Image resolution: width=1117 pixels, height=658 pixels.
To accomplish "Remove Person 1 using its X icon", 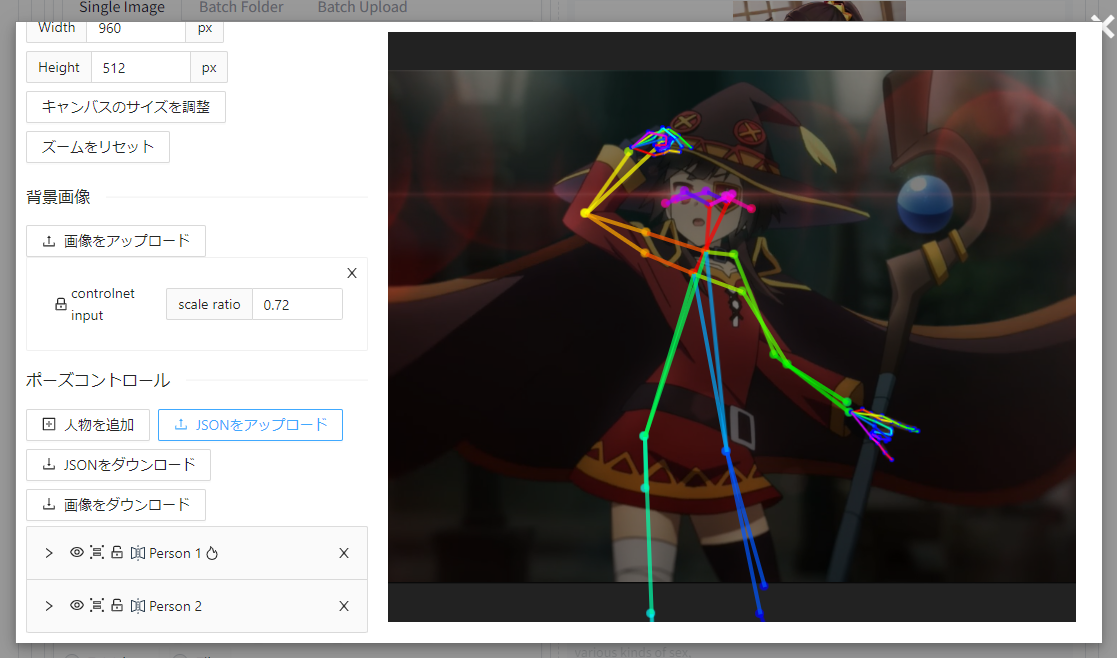I will [344, 553].
